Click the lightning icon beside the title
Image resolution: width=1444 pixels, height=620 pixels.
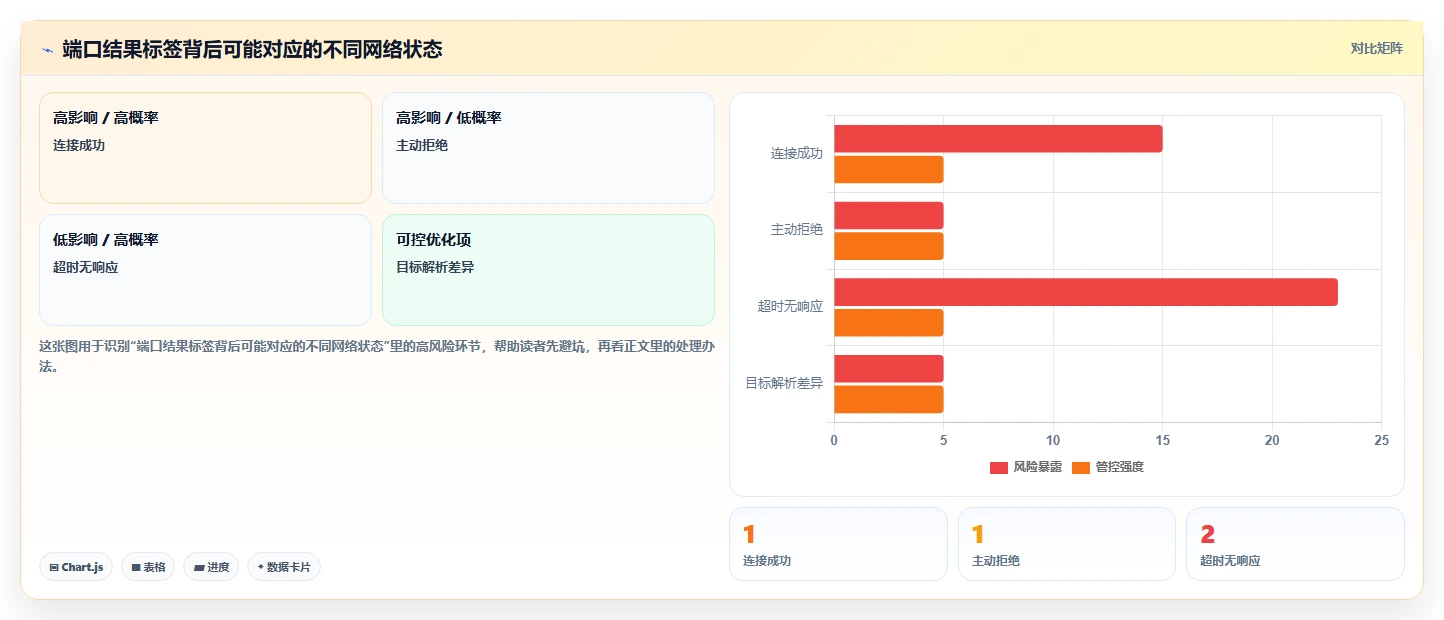tap(47, 50)
